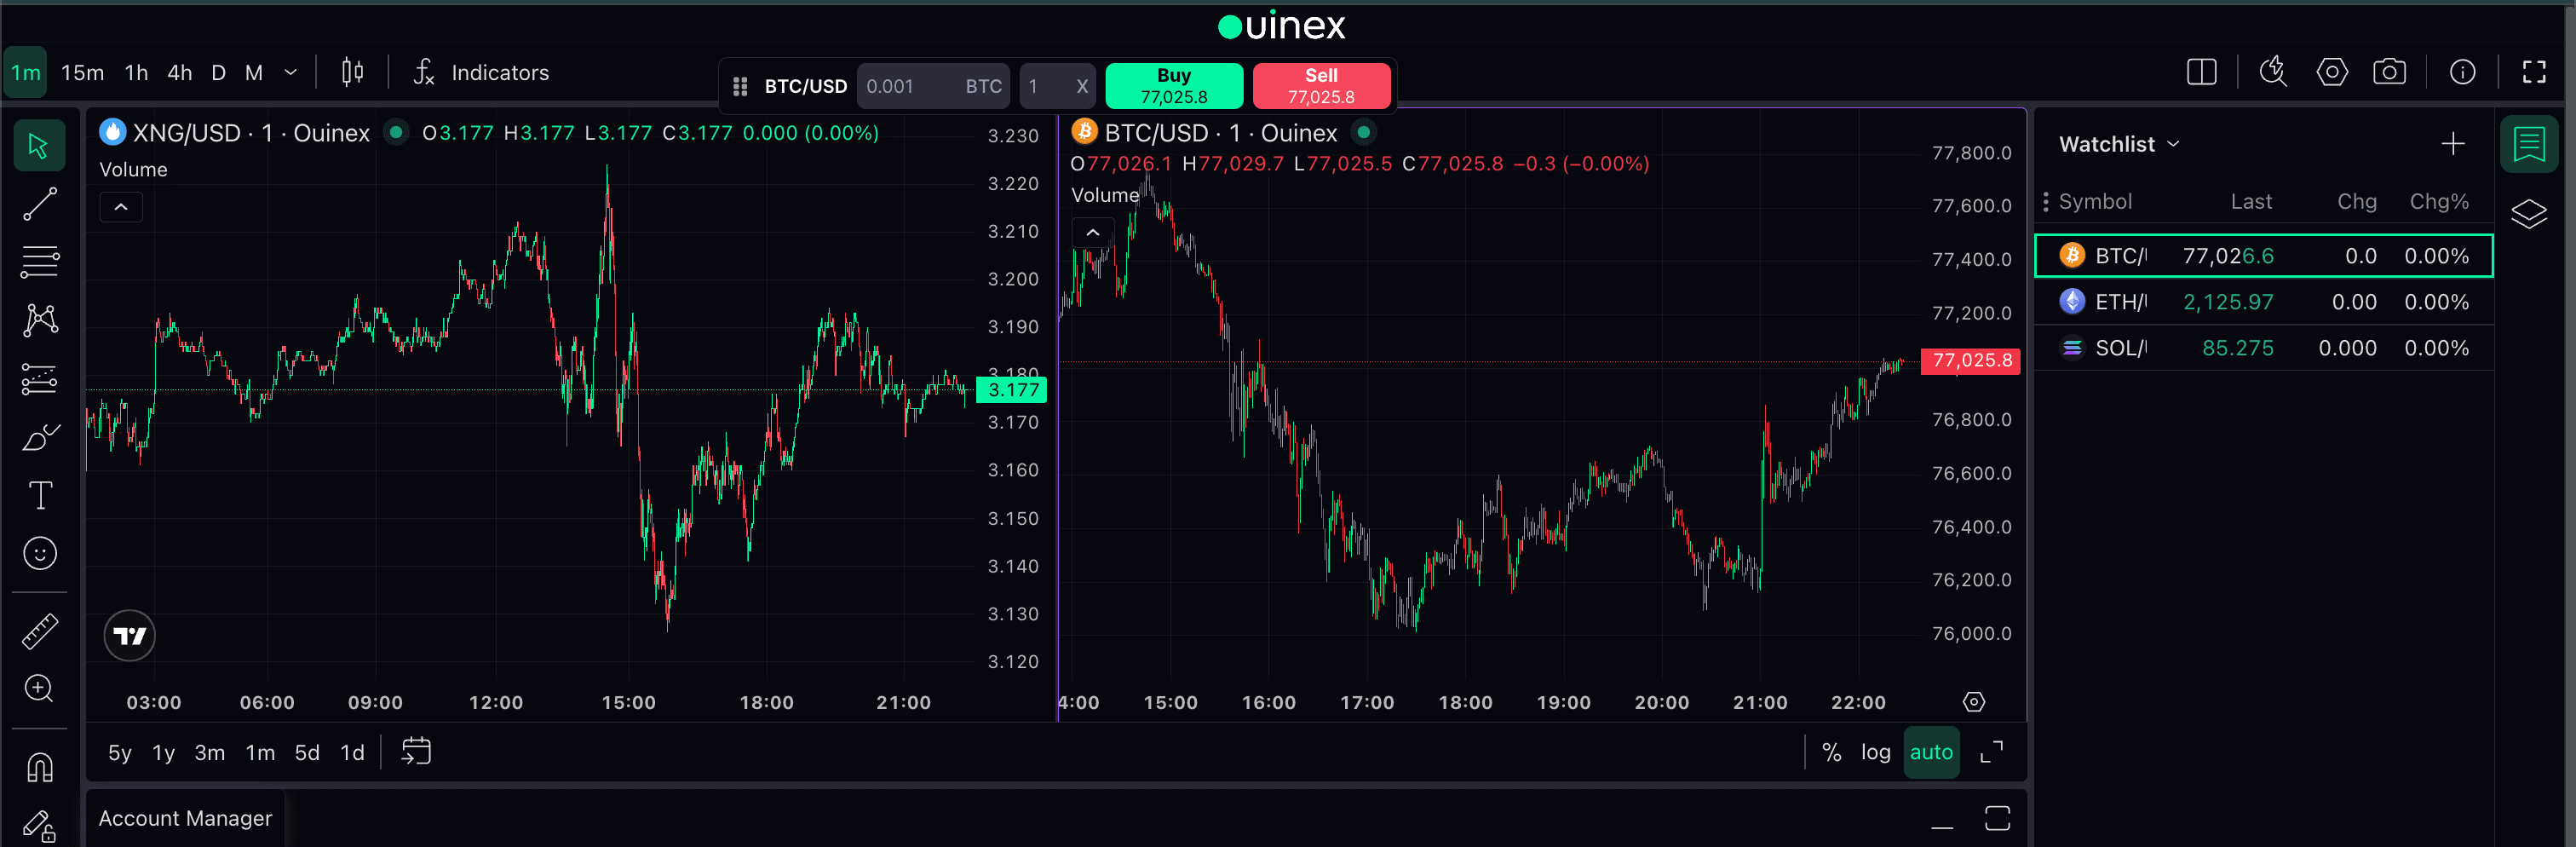Open the Fibonacci retracement tool

tap(39, 262)
